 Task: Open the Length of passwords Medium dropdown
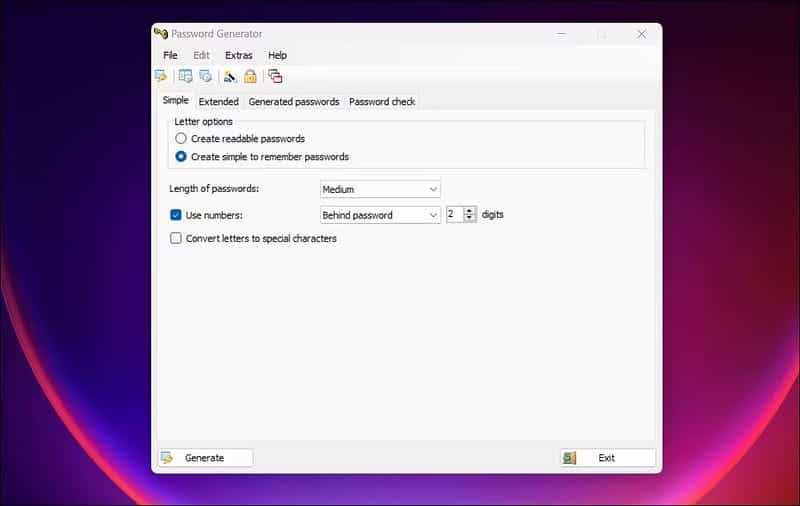click(x=380, y=189)
